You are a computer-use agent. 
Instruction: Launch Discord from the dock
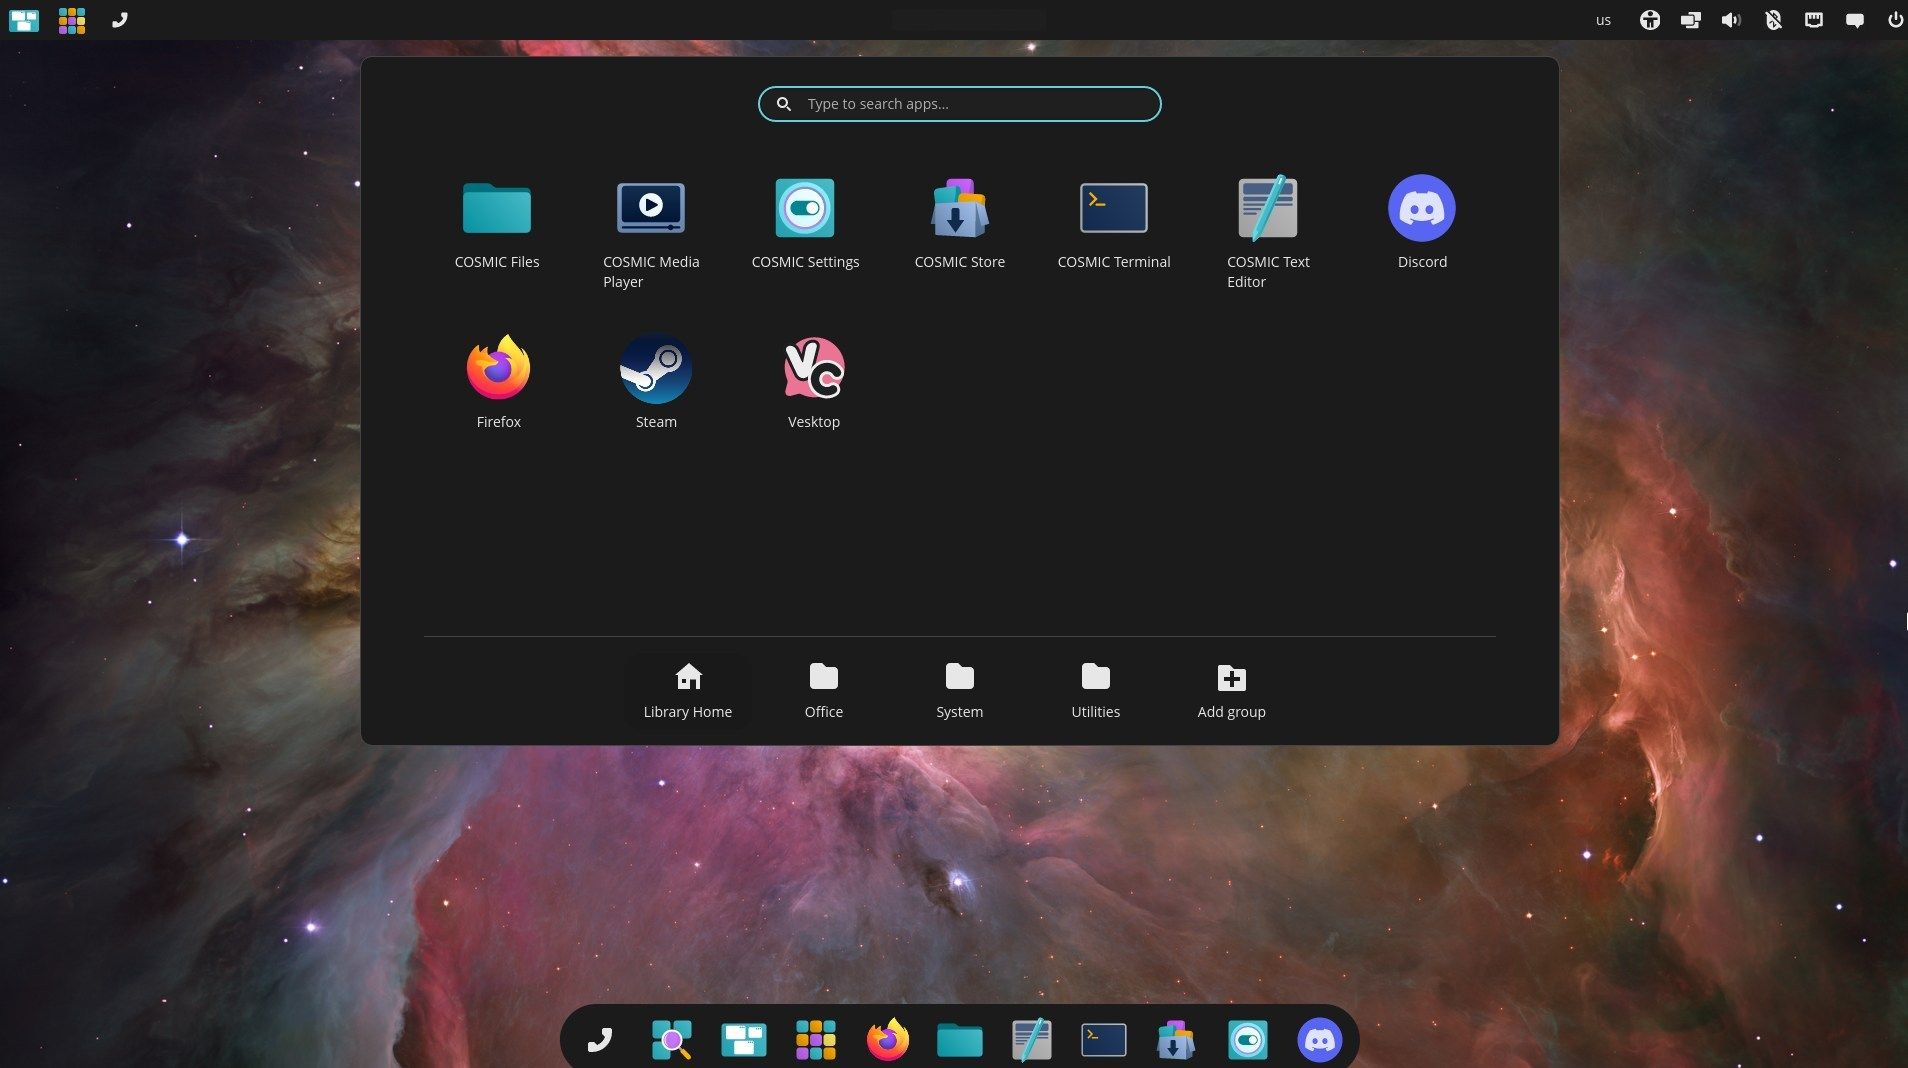tap(1319, 1040)
